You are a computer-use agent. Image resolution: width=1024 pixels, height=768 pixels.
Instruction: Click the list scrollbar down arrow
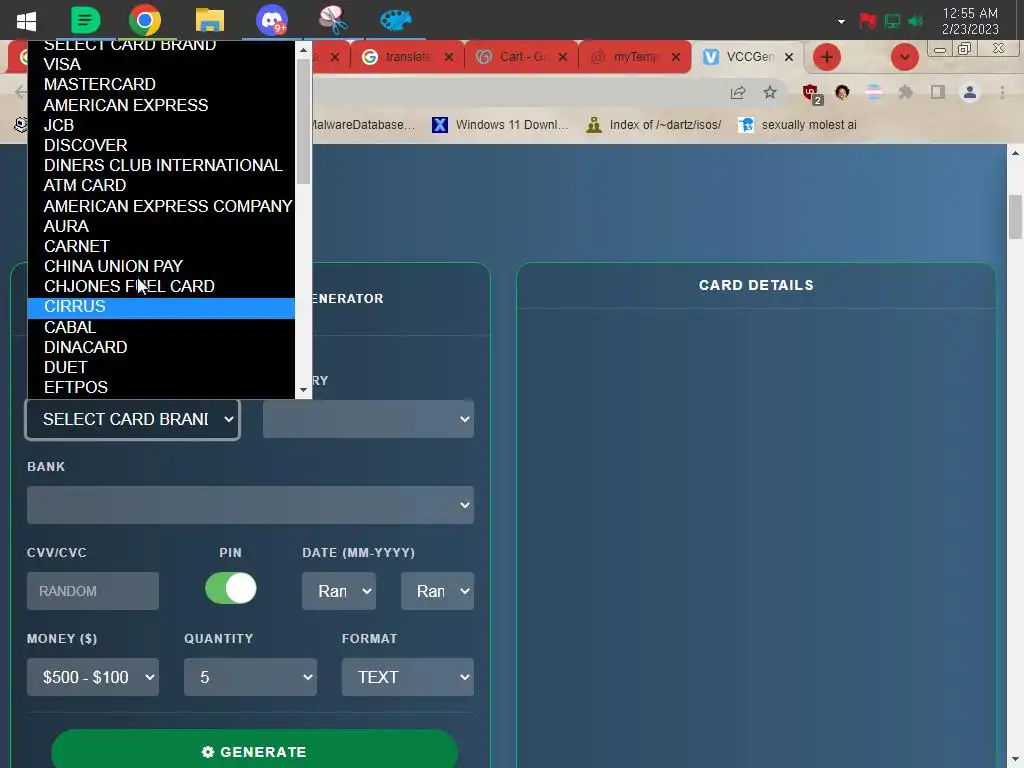point(303,390)
